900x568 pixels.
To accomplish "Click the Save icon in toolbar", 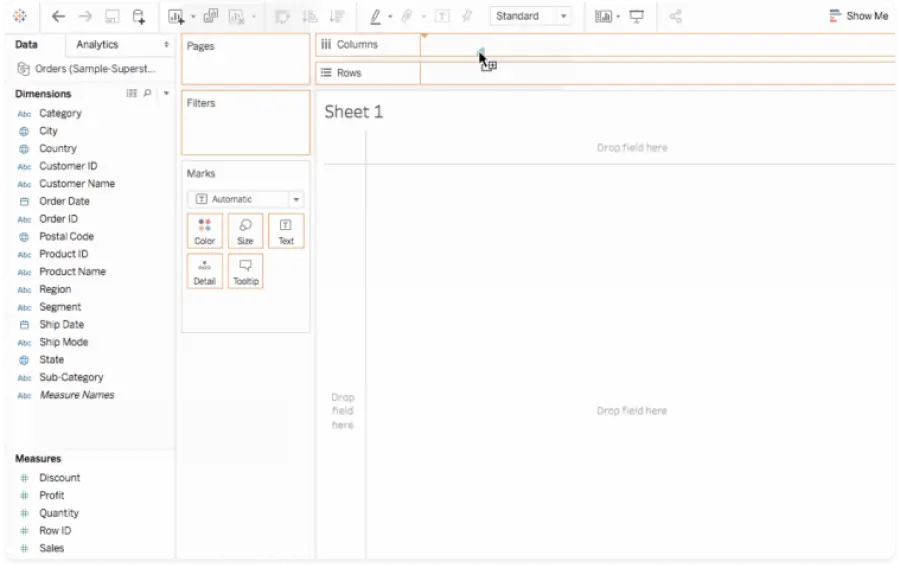I will click(112, 17).
